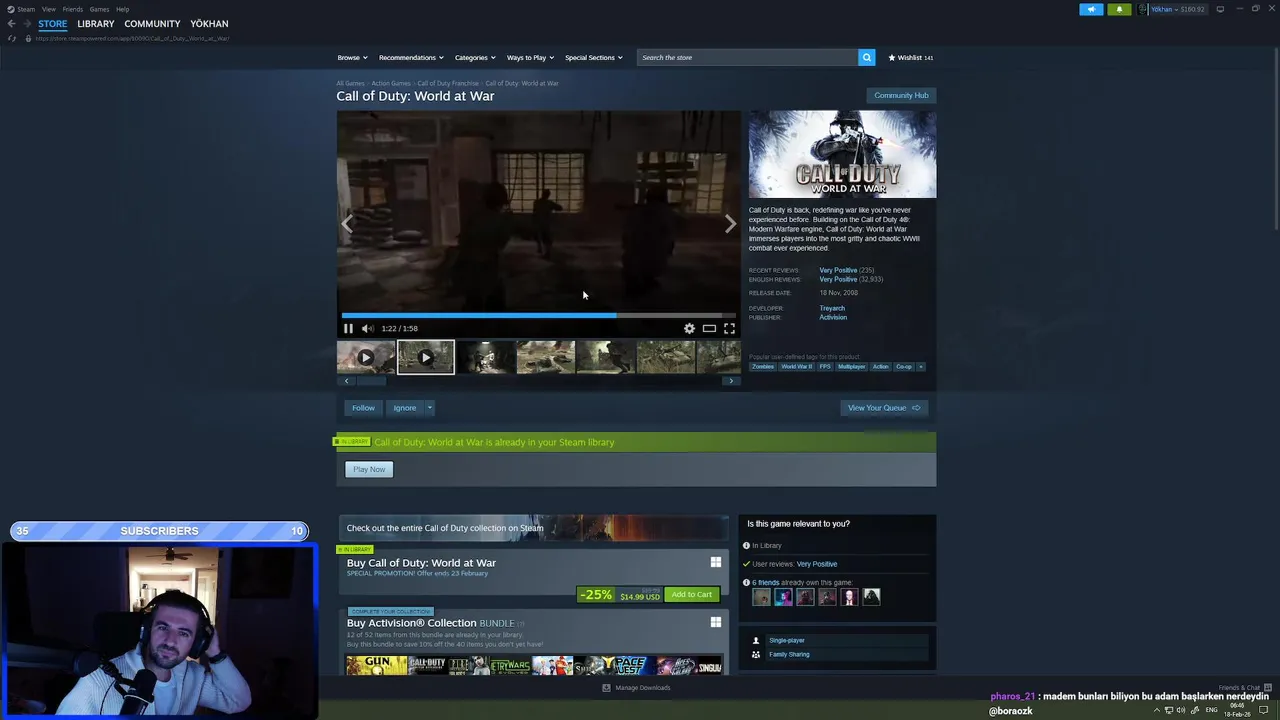Open Yokhan profile avatar in title bar
The width and height of the screenshot is (1280, 720).
pyautogui.click(x=1143, y=9)
